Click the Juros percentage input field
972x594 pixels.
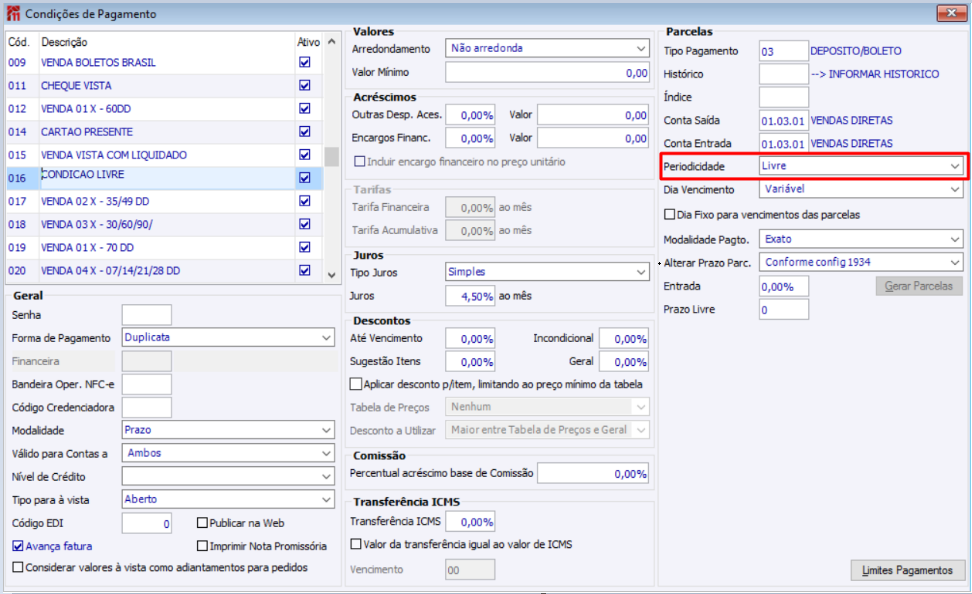pos(470,296)
